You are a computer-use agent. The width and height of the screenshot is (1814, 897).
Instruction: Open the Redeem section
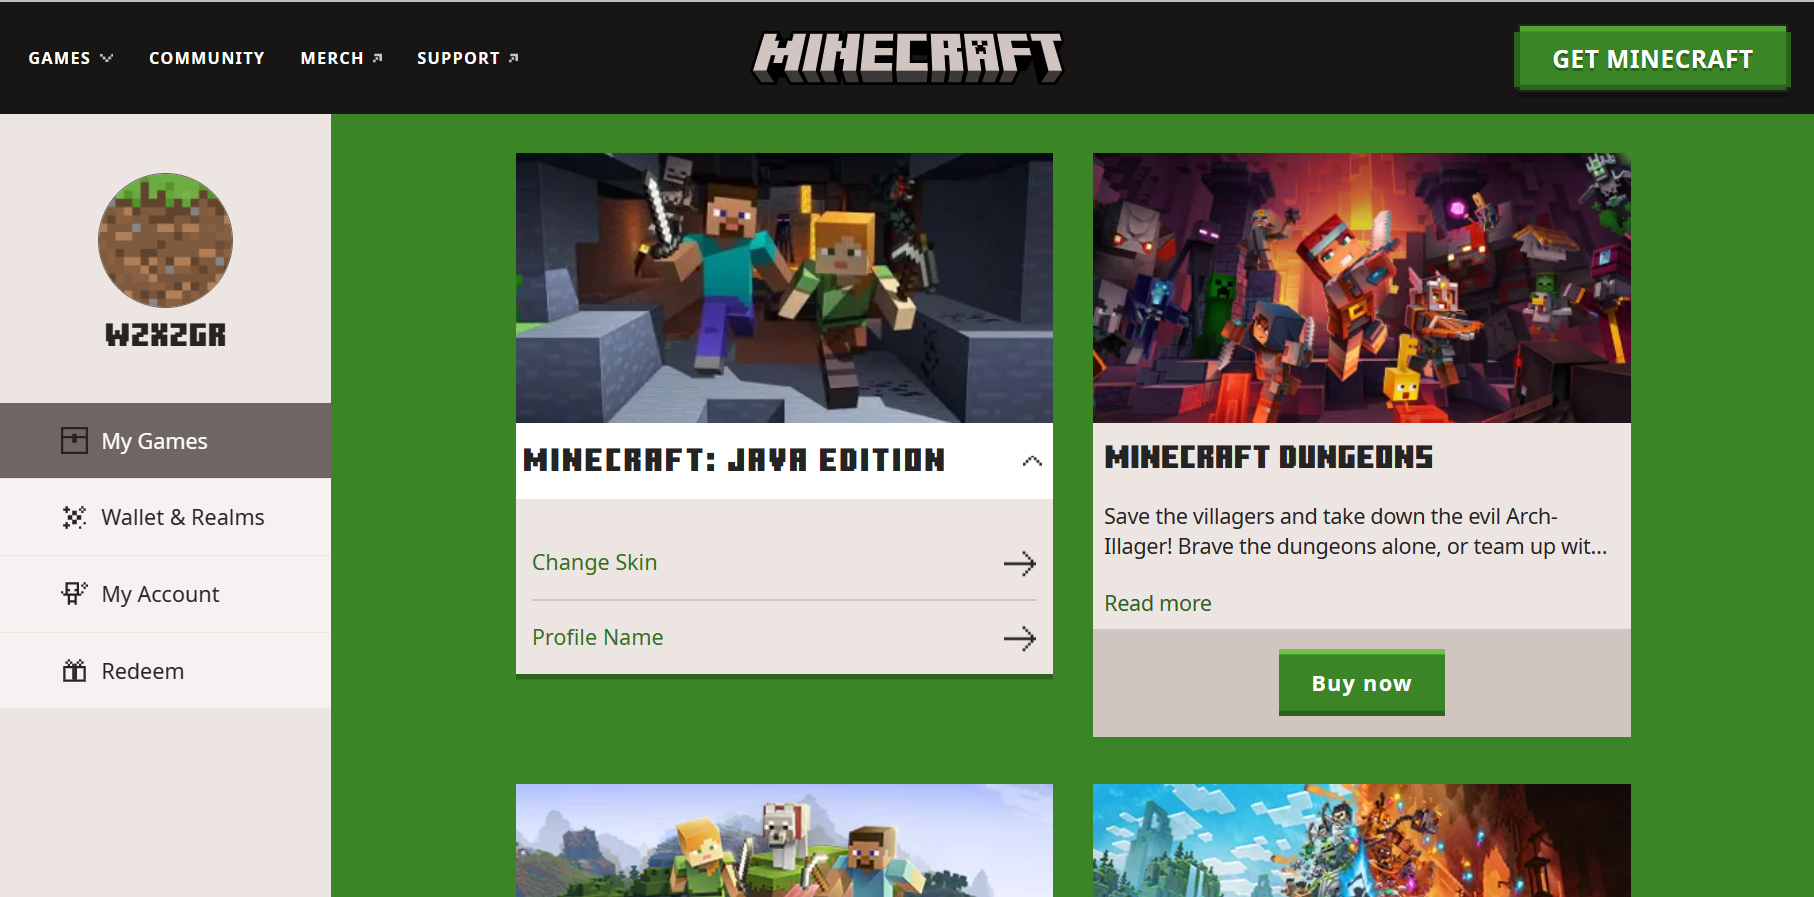[166, 671]
